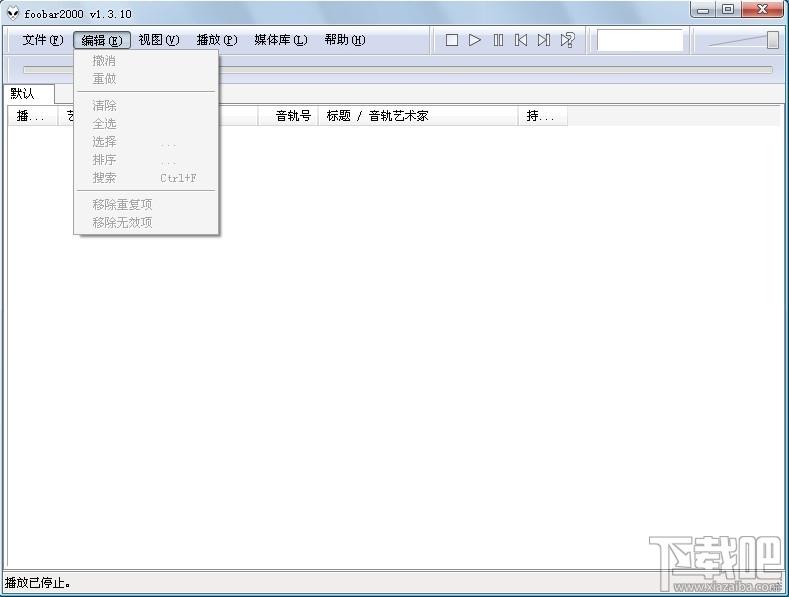Image resolution: width=789 pixels, height=597 pixels.
Task: Skip to the next track
Action: point(544,40)
